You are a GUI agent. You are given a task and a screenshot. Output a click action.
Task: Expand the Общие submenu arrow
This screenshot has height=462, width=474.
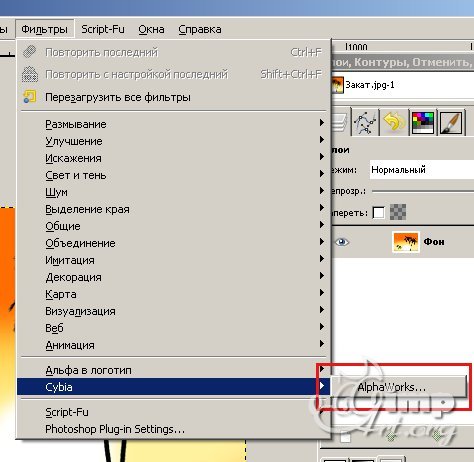(322, 225)
